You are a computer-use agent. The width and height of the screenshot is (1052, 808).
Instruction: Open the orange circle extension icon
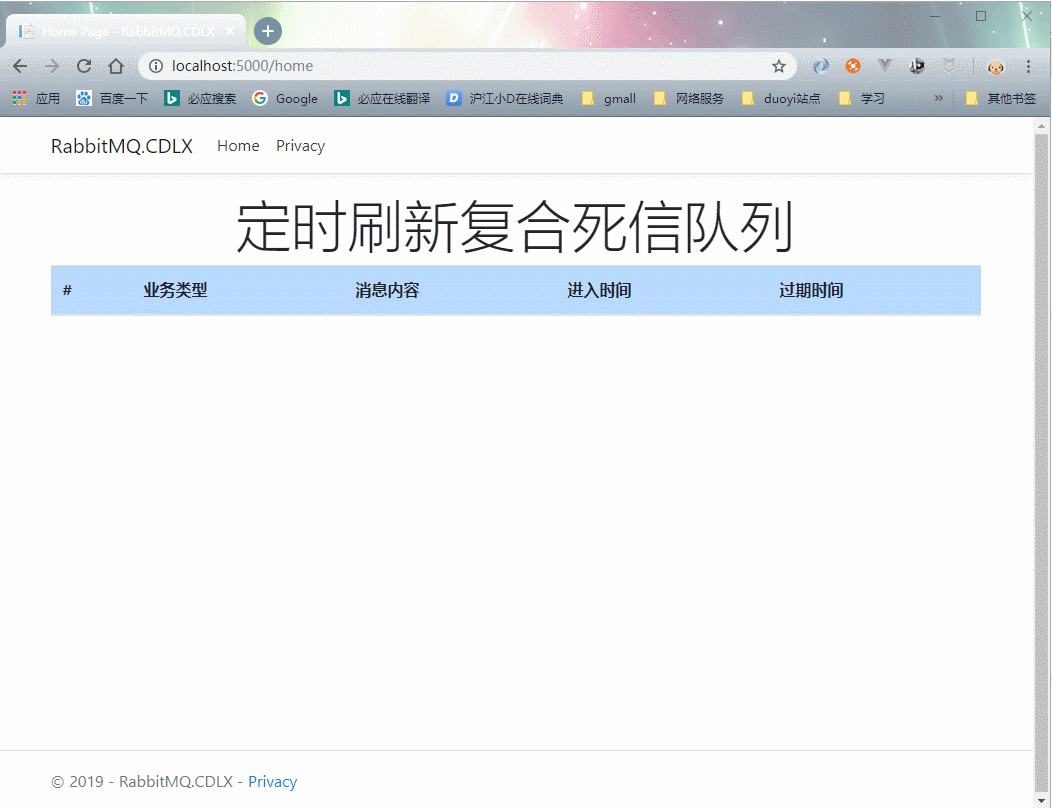[x=853, y=66]
